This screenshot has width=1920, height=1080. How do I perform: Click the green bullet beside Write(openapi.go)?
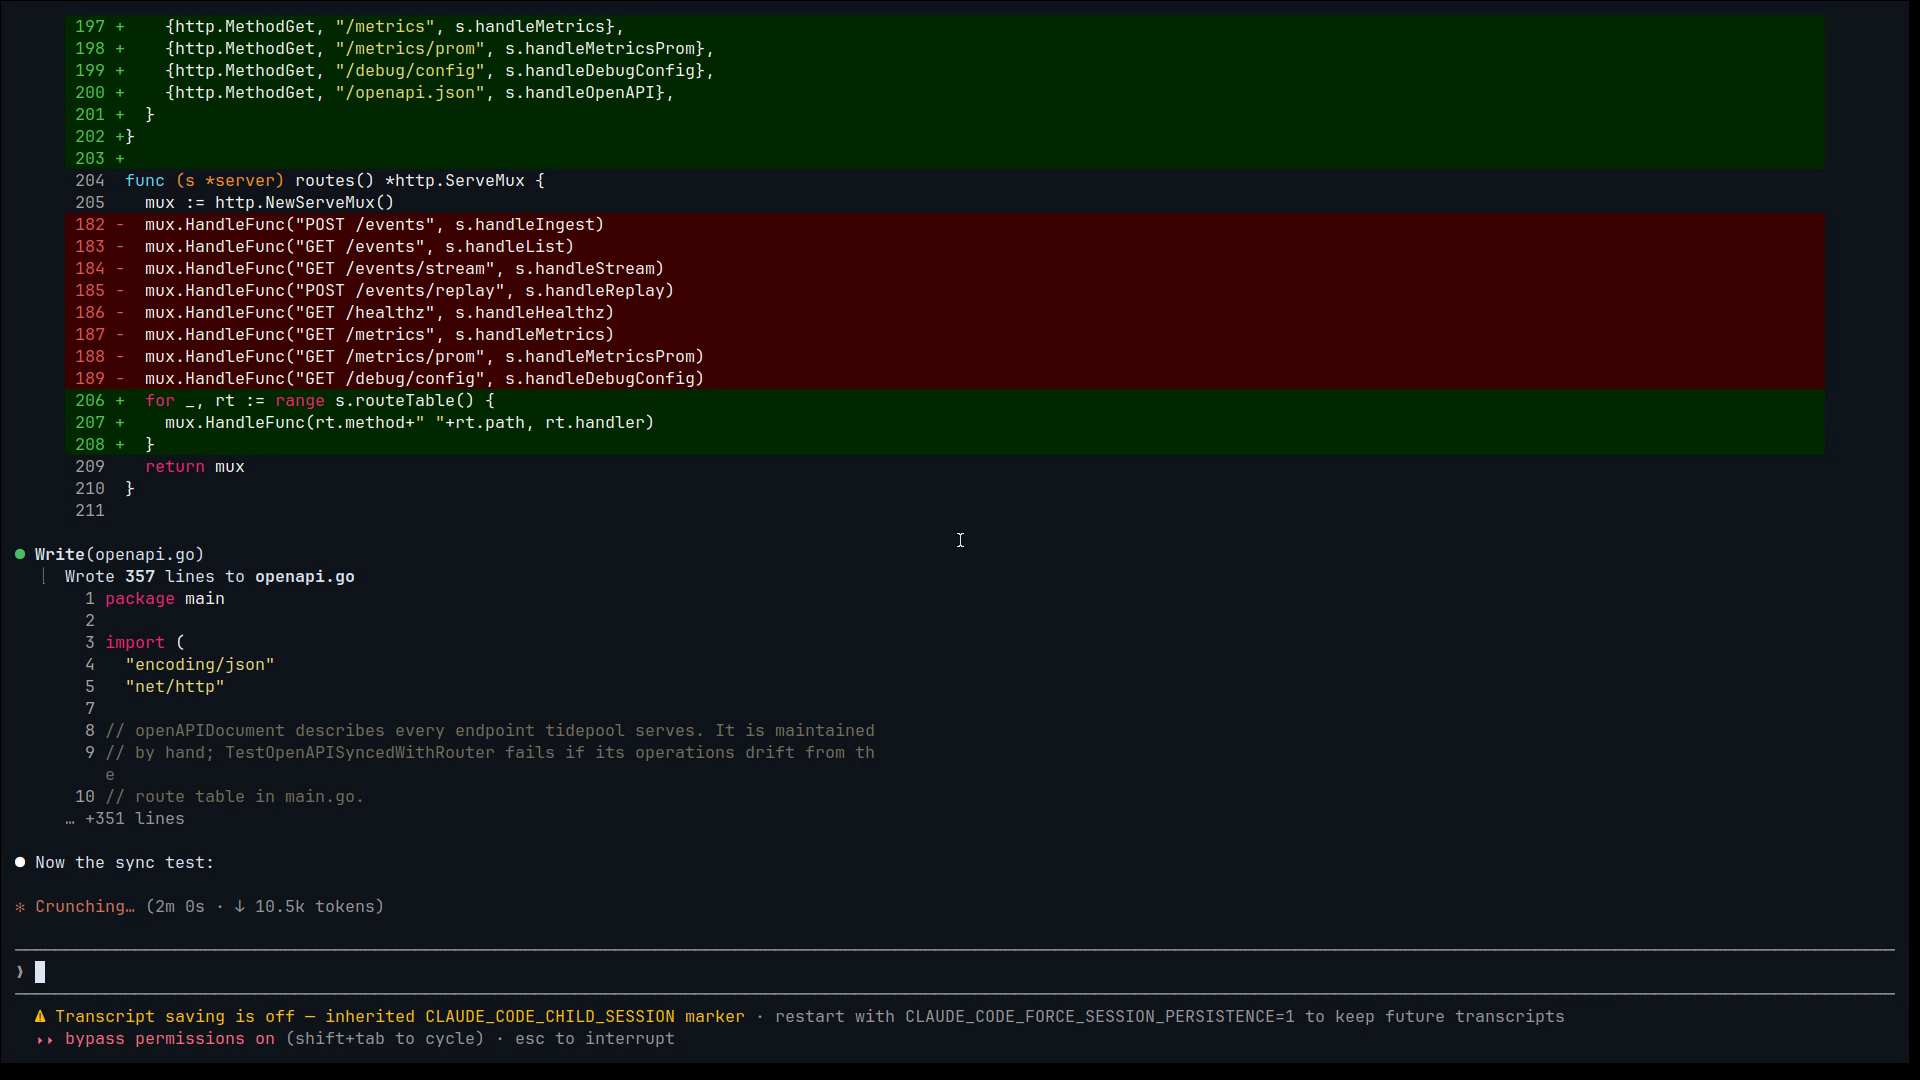tap(20, 554)
